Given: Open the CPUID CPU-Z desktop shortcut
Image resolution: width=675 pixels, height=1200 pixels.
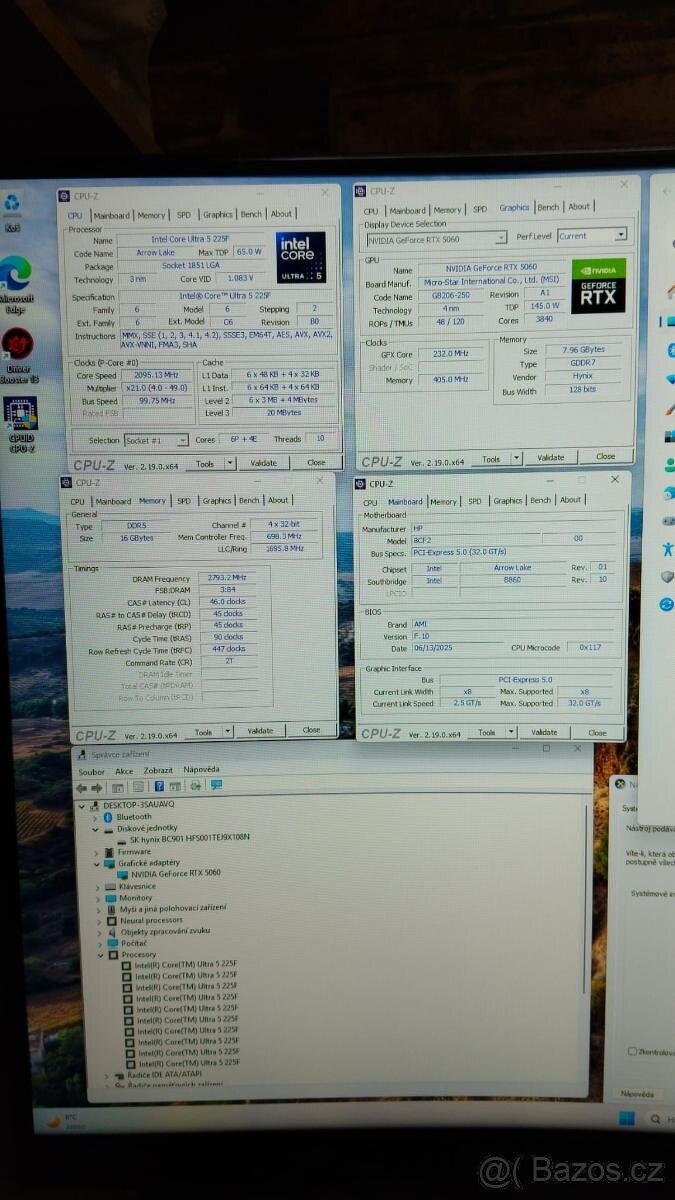Looking at the screenshot, I should click(19, 415).
